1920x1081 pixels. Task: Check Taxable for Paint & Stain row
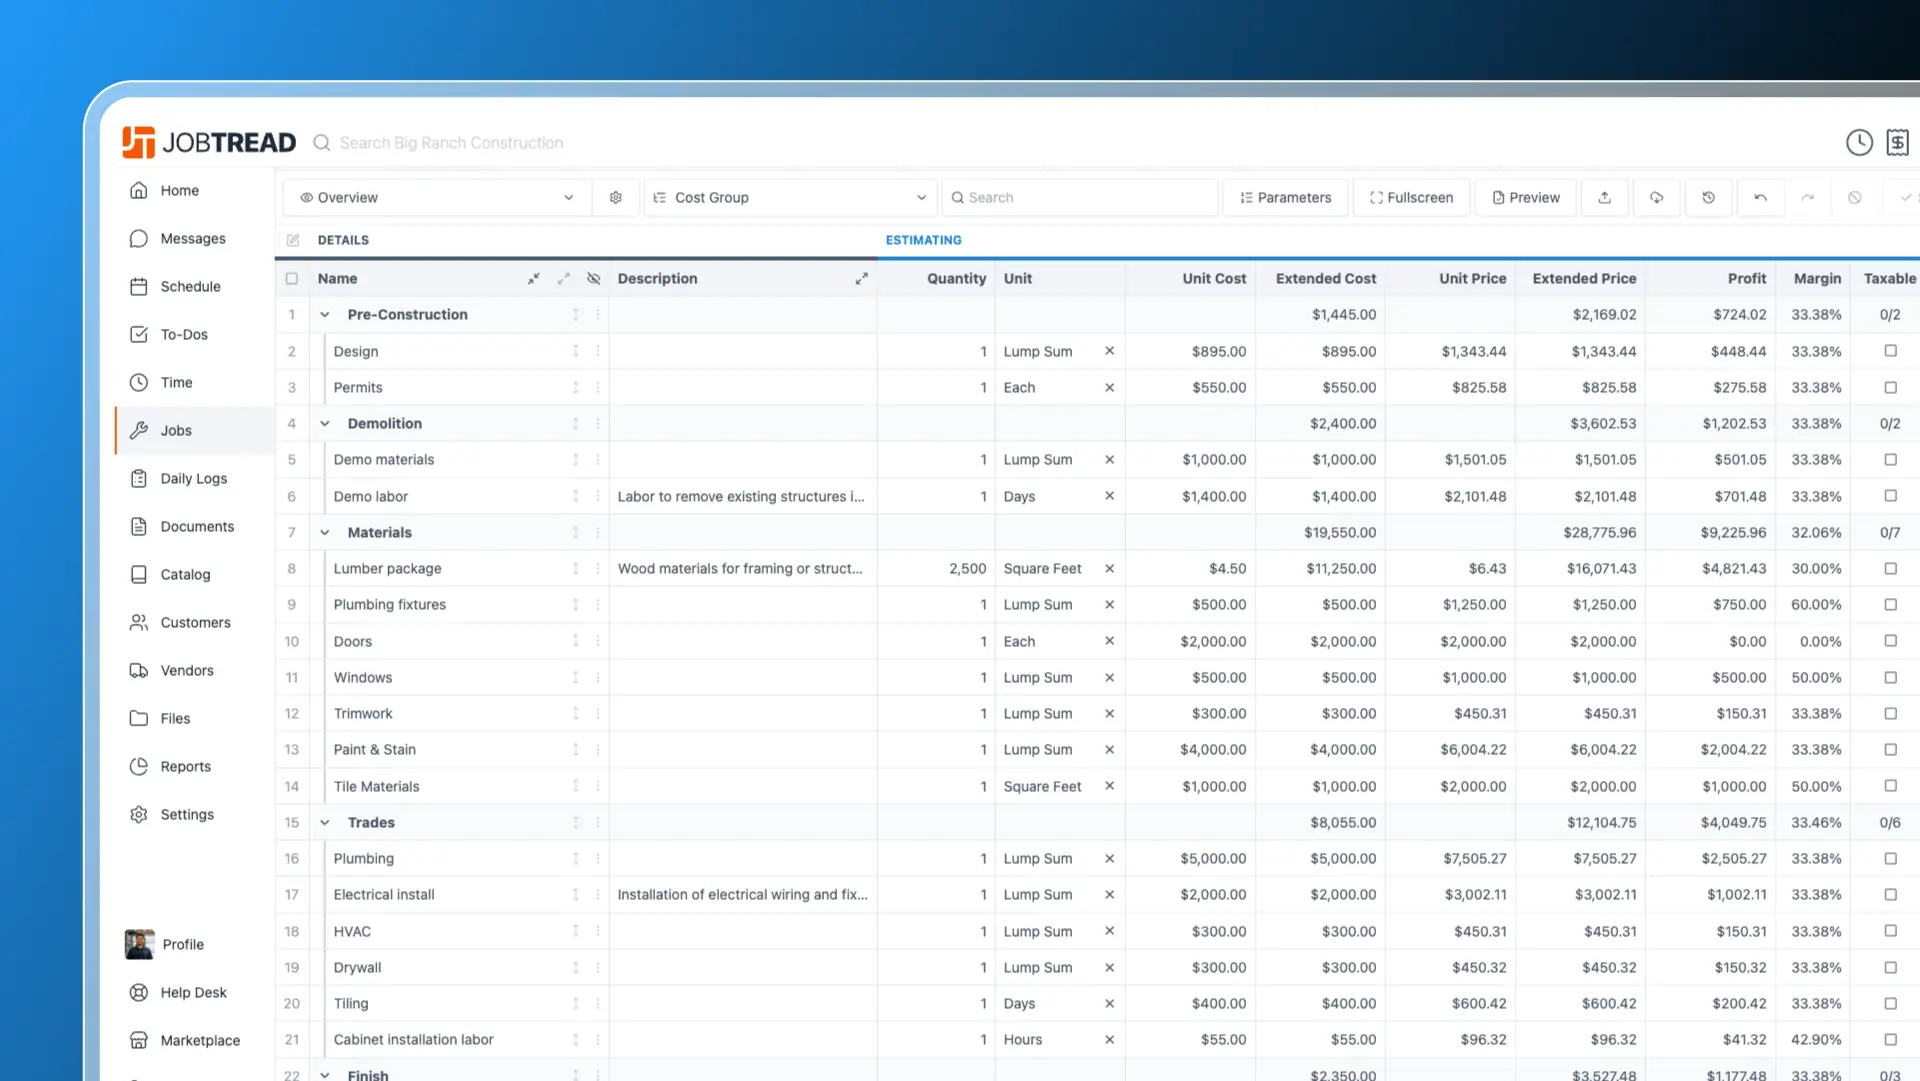(1890, 750)
